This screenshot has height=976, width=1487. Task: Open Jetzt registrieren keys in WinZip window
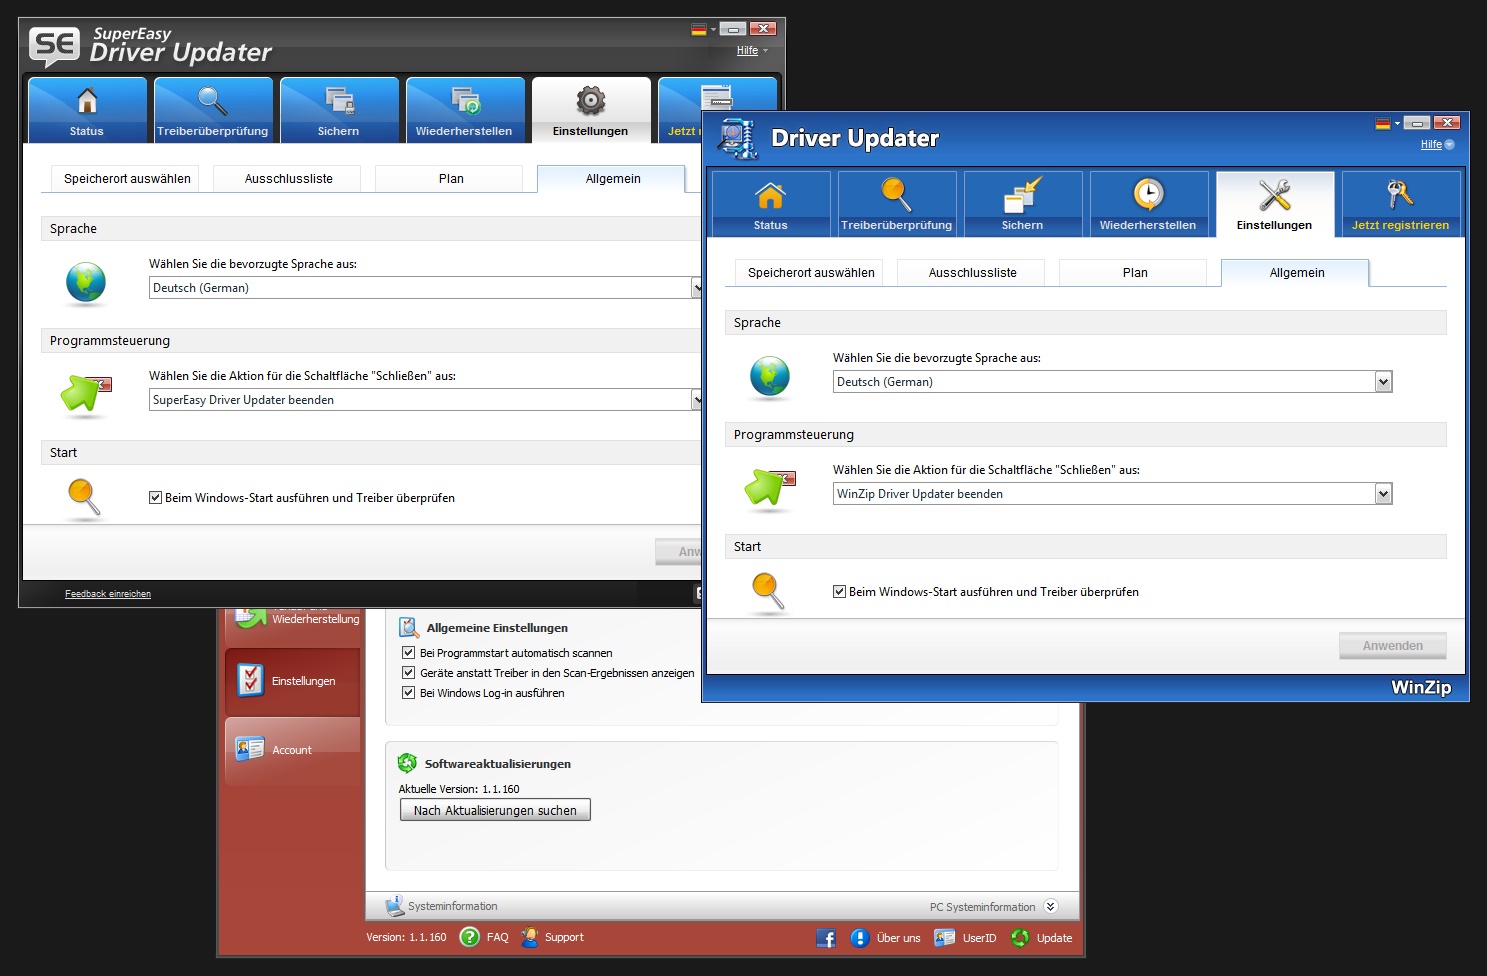click(1400, 195)
